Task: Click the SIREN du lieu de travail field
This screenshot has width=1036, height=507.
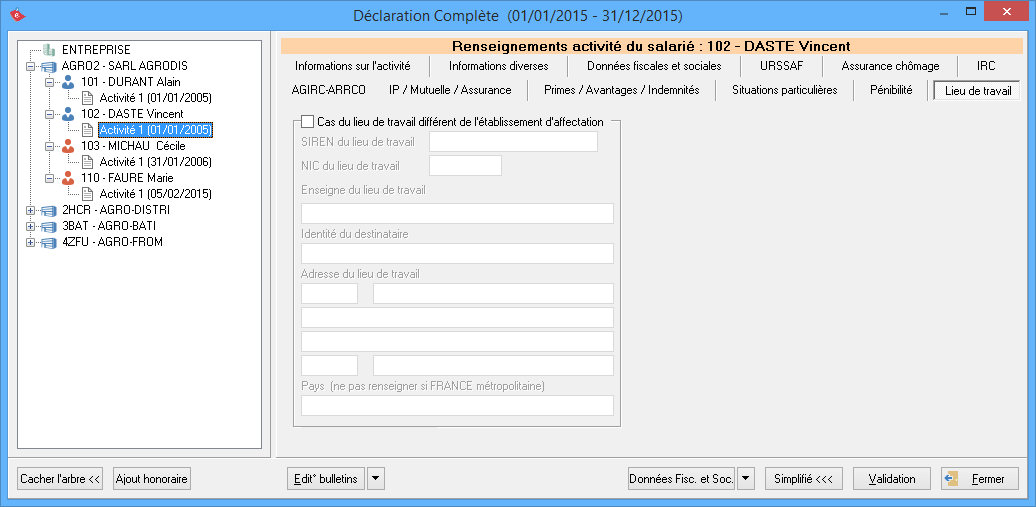Action: (513, 142)
